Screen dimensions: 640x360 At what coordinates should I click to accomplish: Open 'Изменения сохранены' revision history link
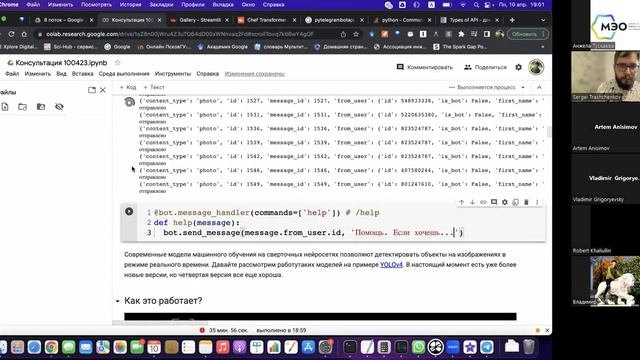click(255, 74)
